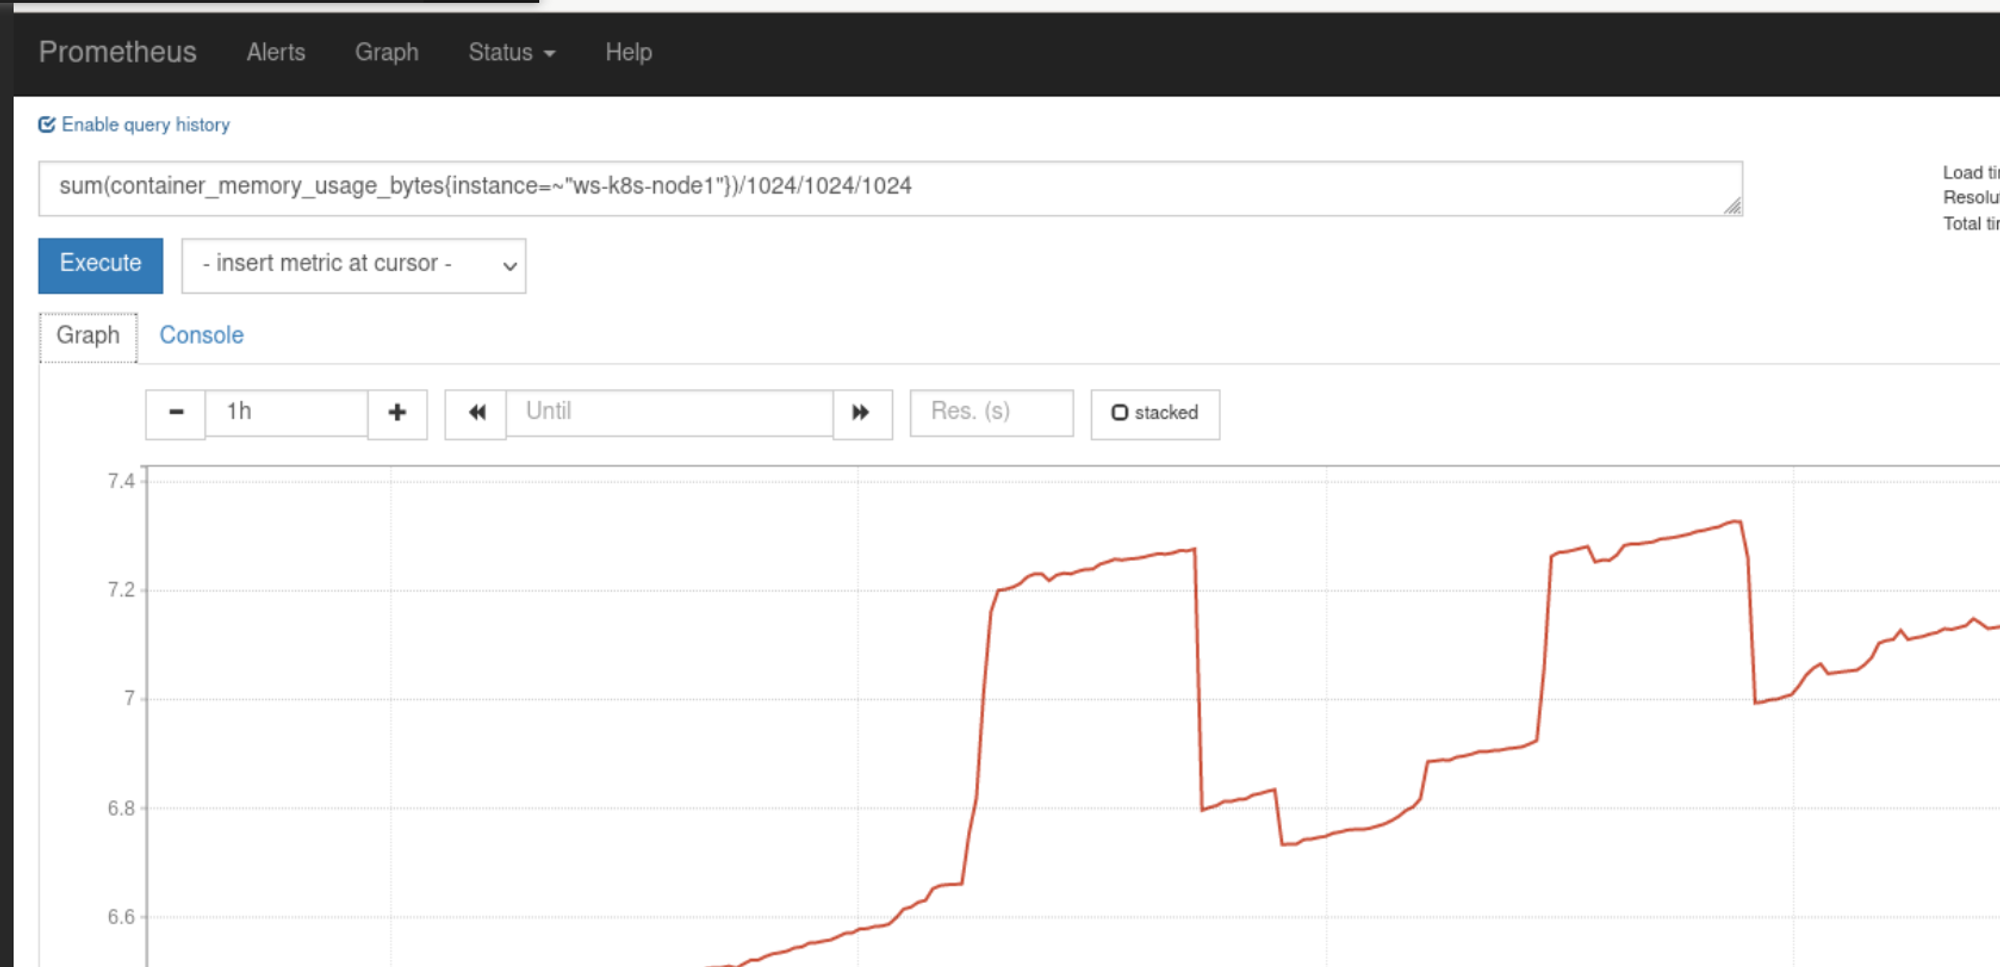
Task: Run the query with Execute
Action: tap(100, 265)
